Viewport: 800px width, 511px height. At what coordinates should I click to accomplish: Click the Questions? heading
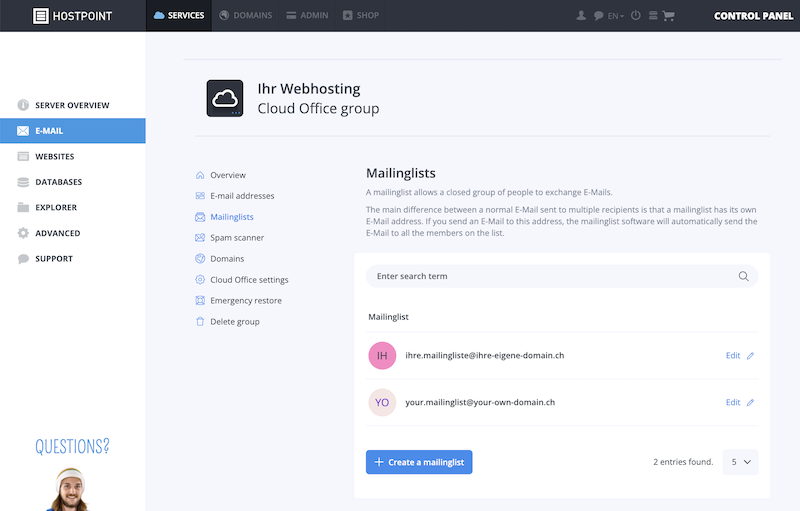coord(72,446)
